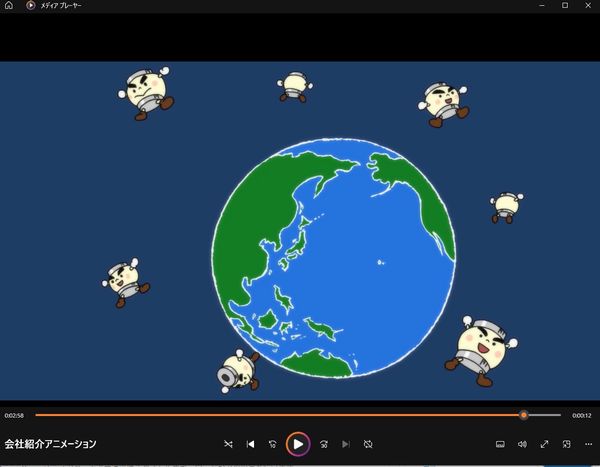Skip back 10 seconds
The height and width of the screenshot is (467, 600).
pyautogui.click(x=273, y=443)
